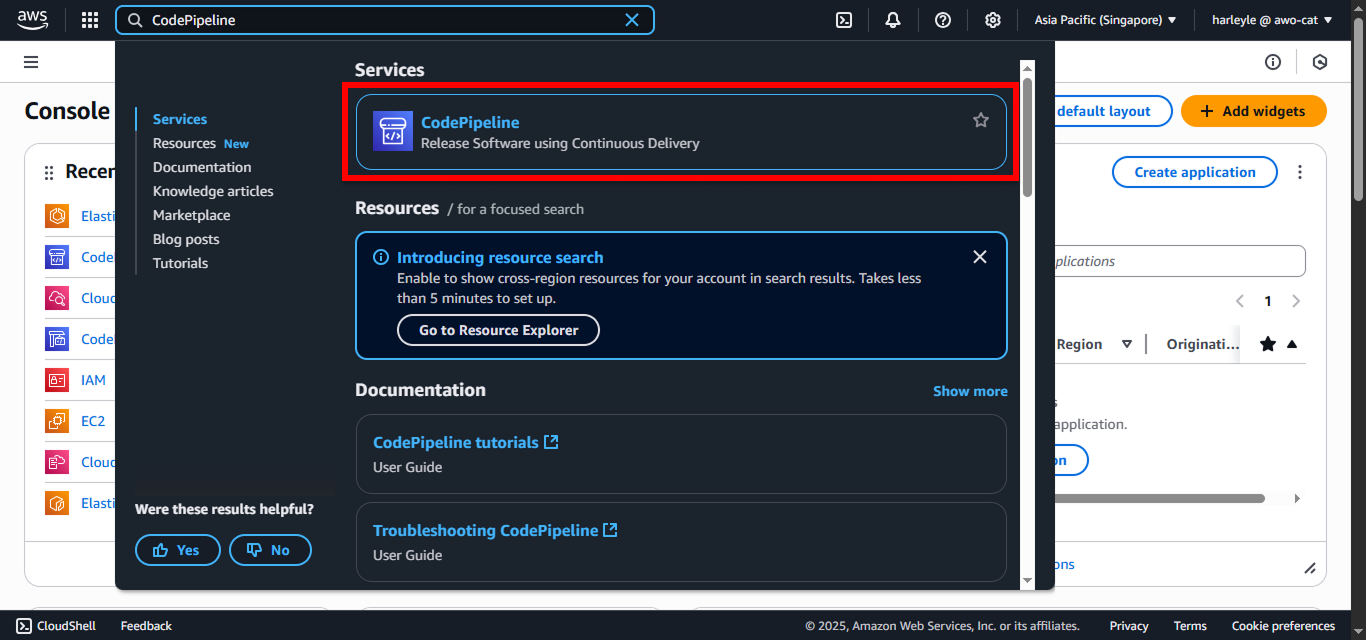Open CloudShell from the top bar icon
Viewport: 1366px width, 640px height.
844,20
